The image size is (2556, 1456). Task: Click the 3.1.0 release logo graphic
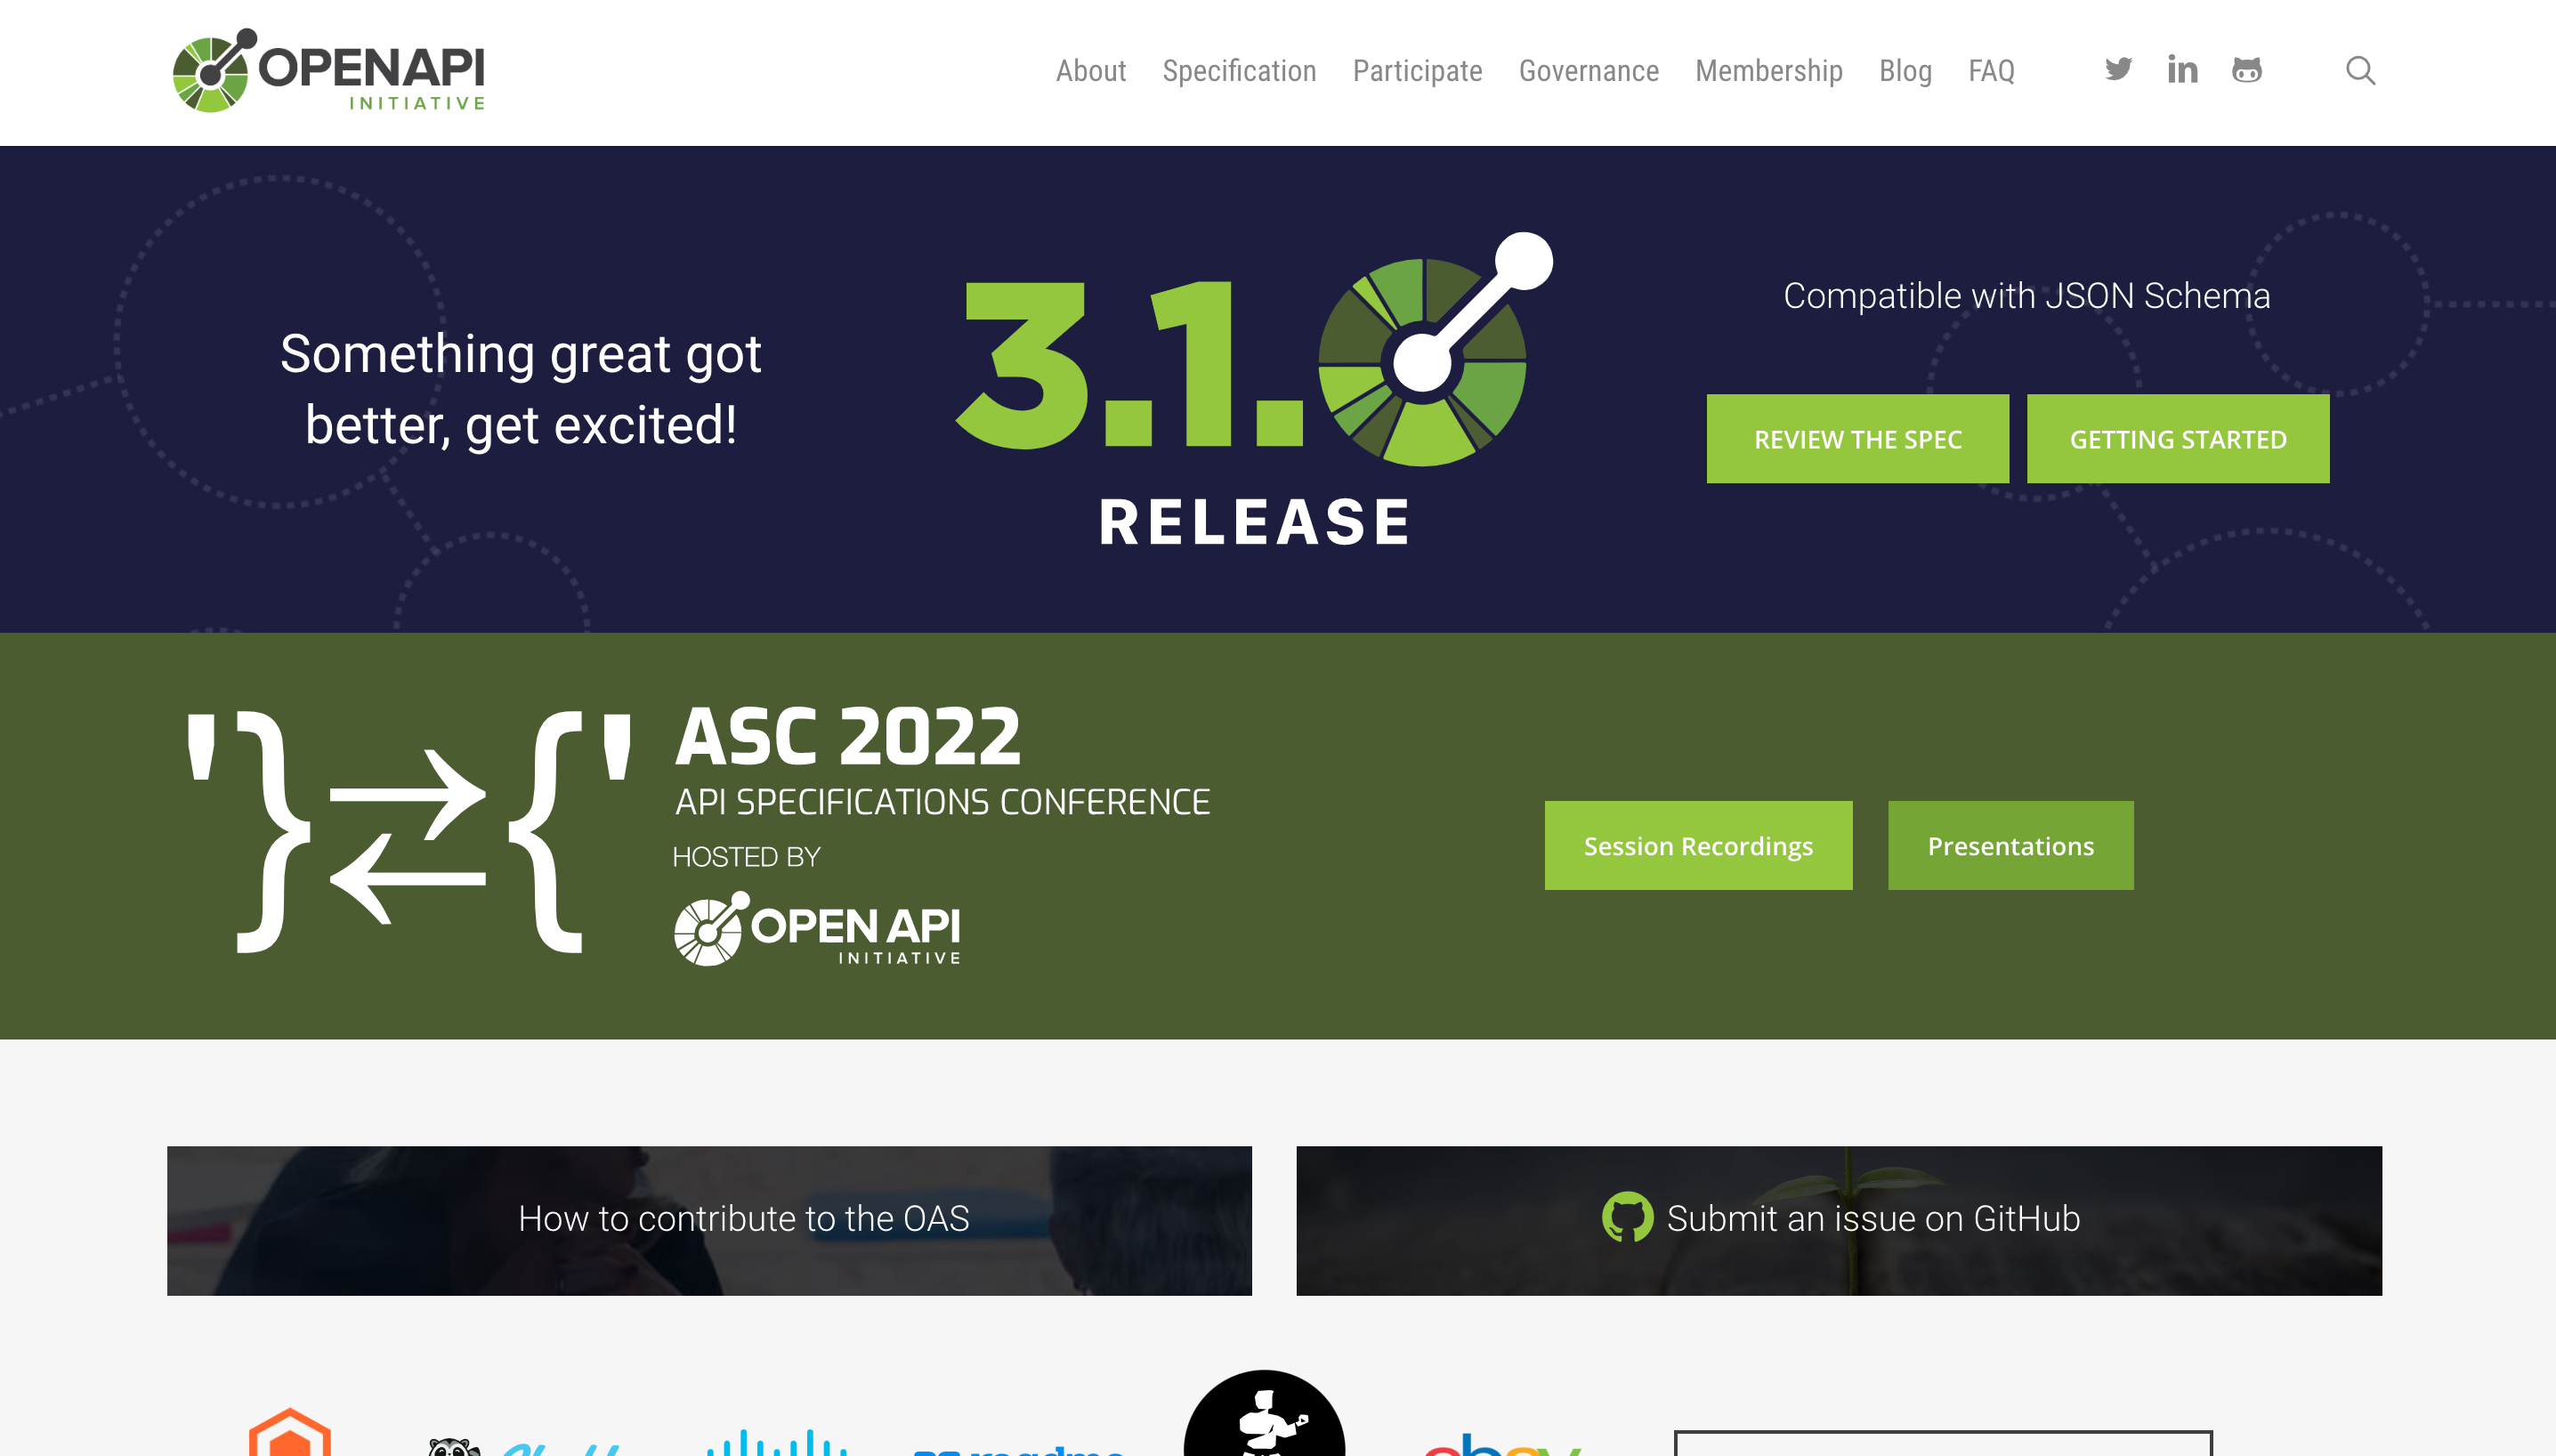tap(1254, 390)
